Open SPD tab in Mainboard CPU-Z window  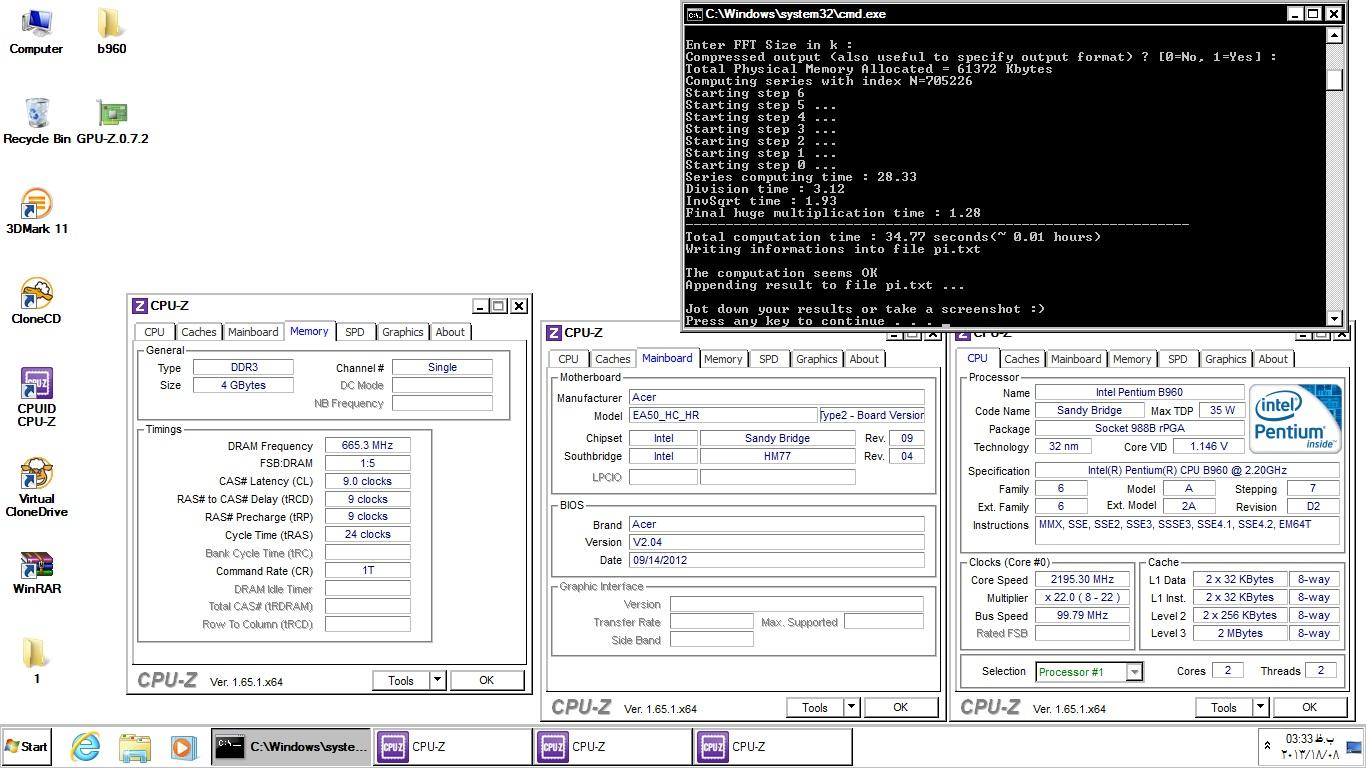click(768, 359)
